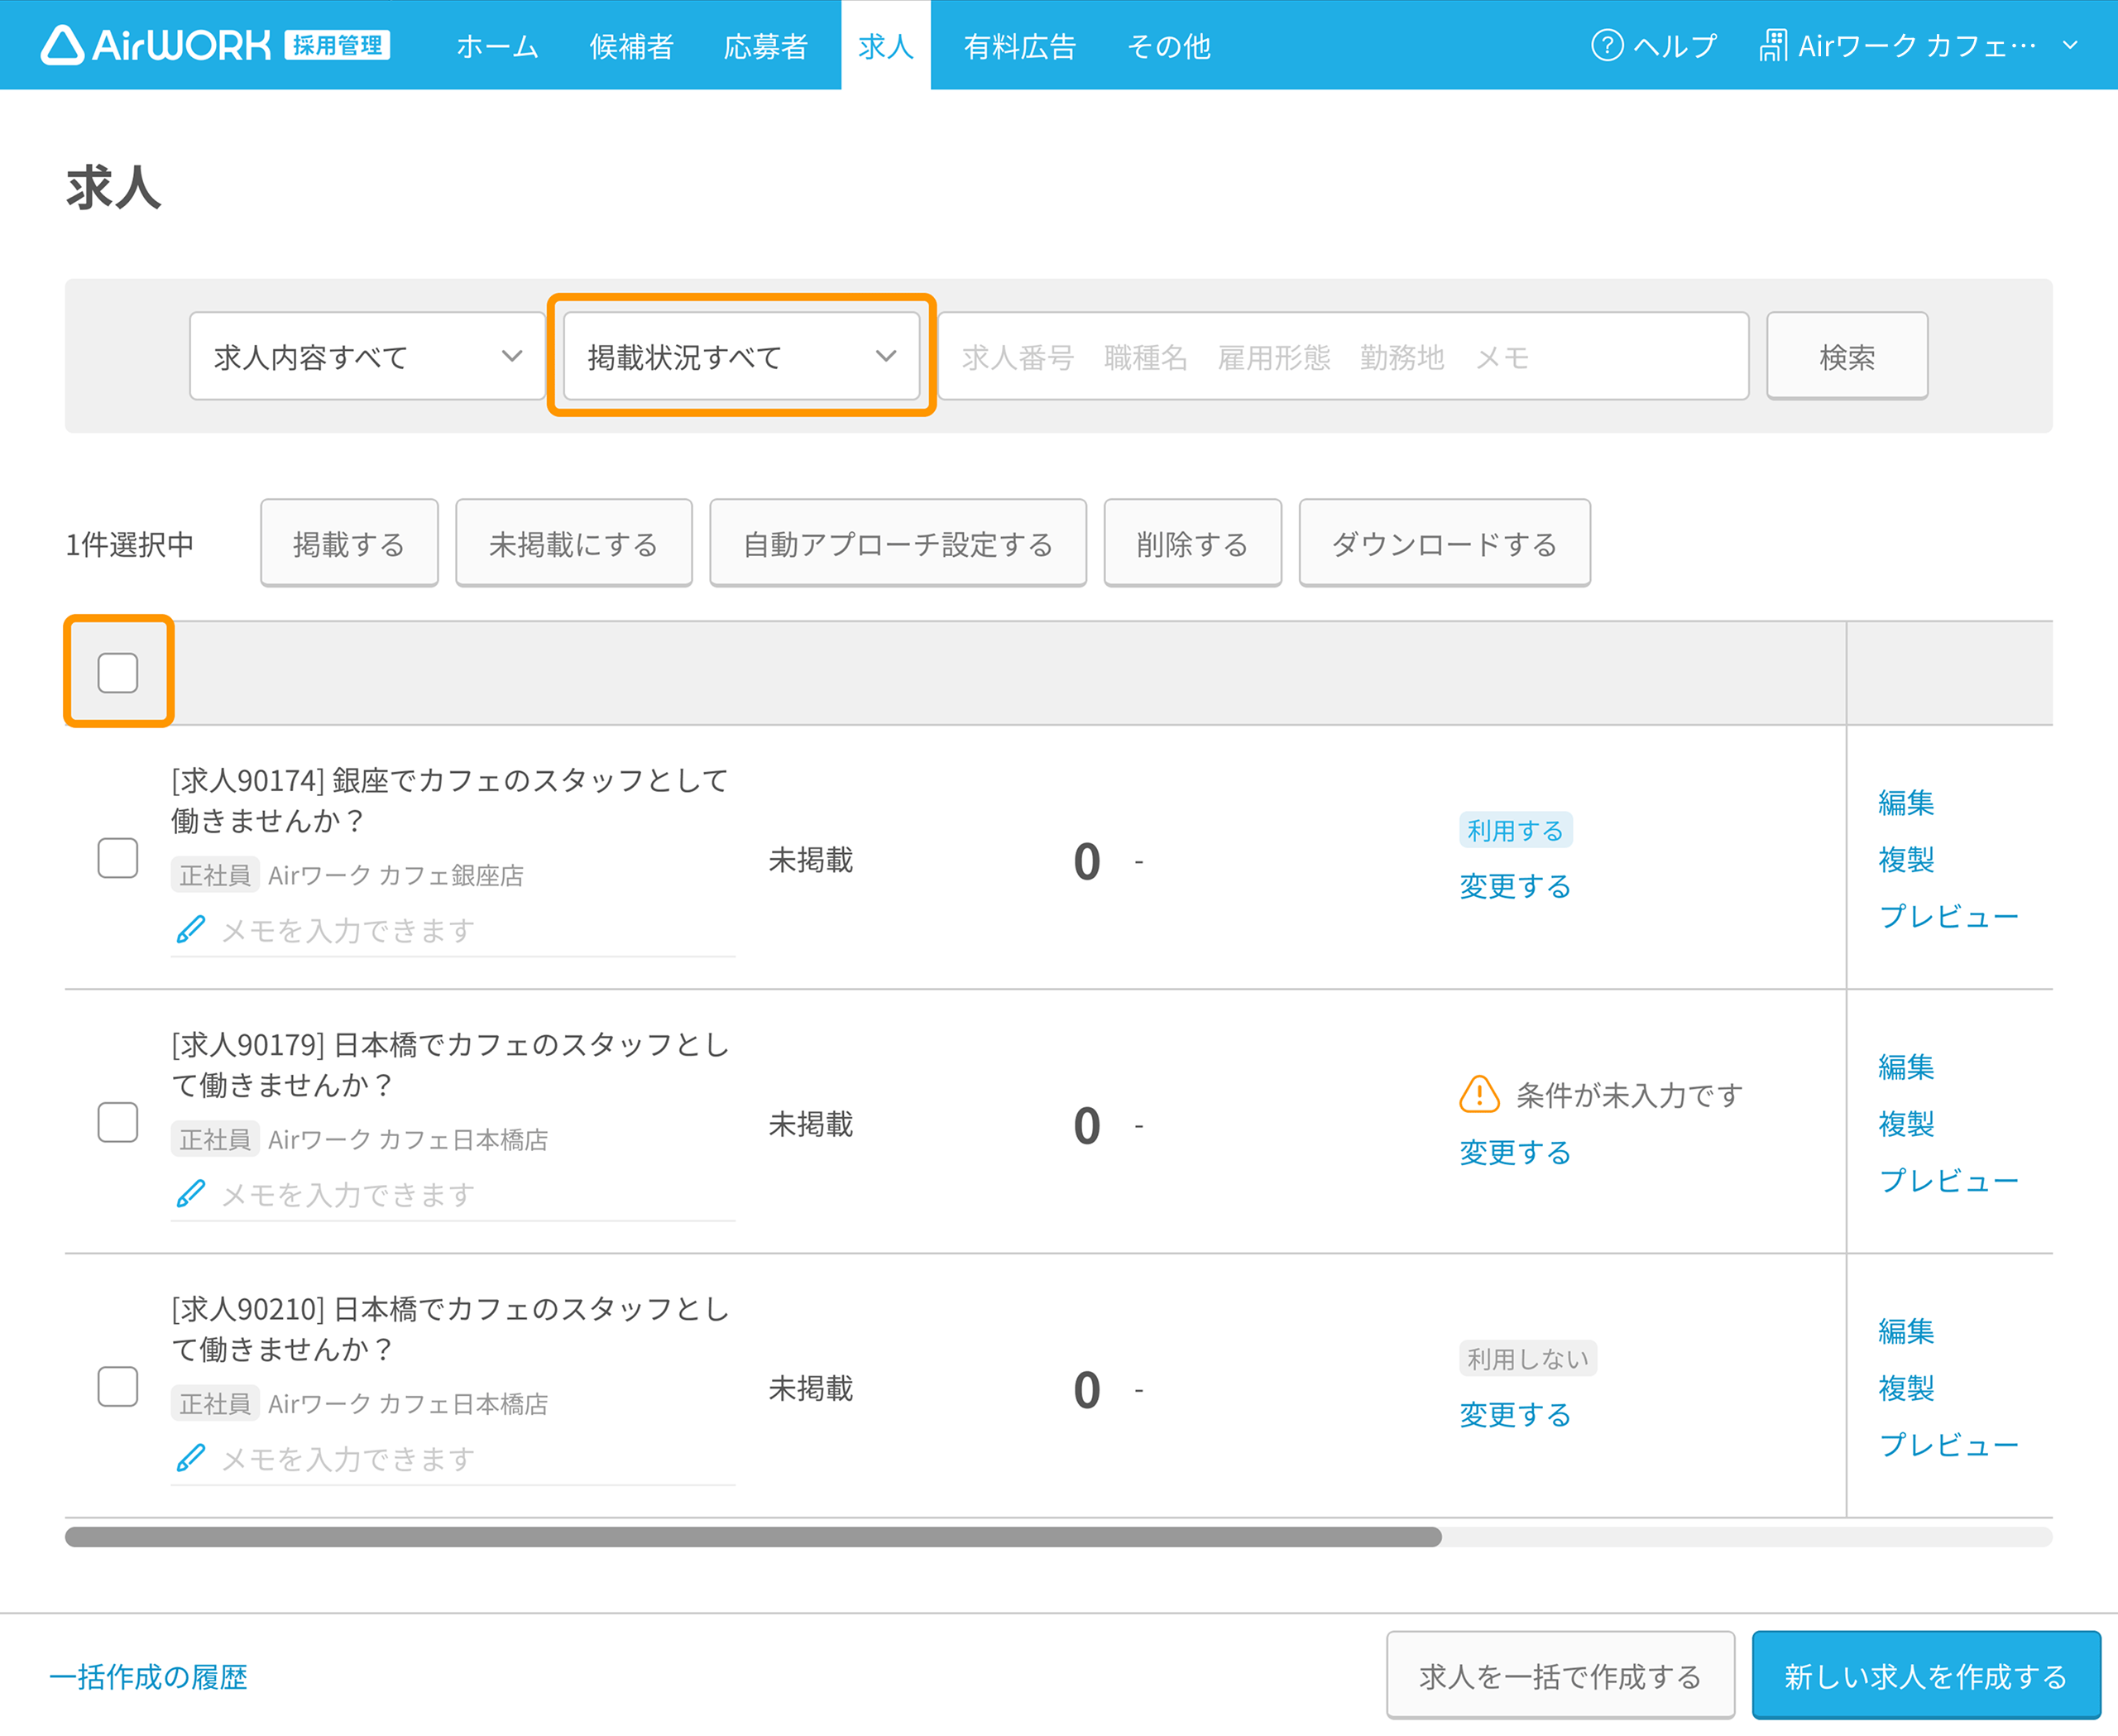Screen dimensions: 2118x1736
Task: Click memo pencil icon for 求人90210
Action: coord(190,1458)
